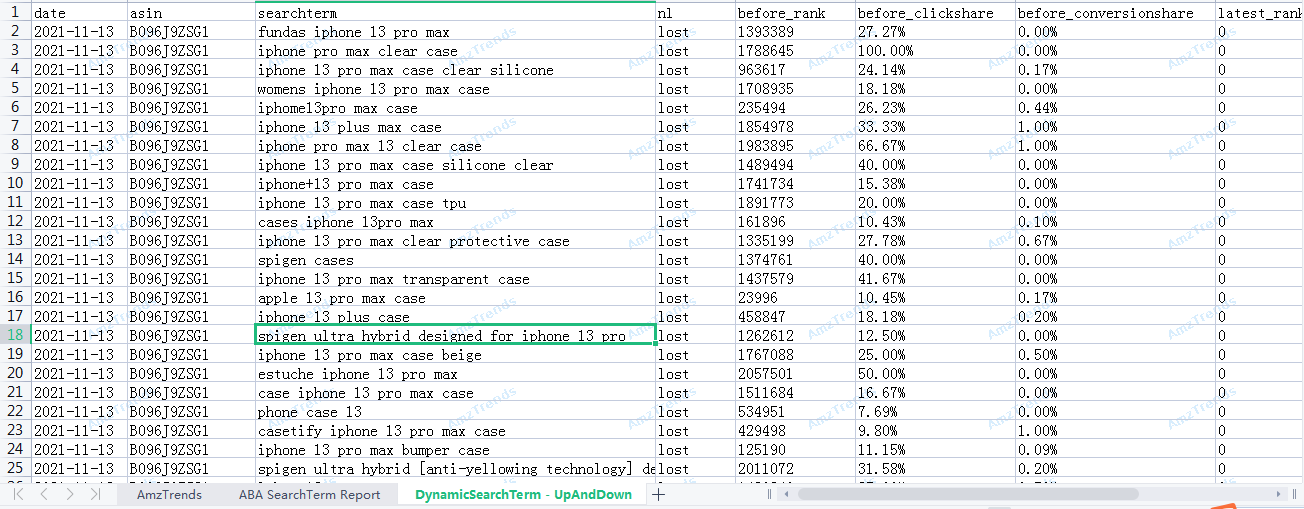Screen dimensions: 1304x509
Task: Select the 'before_rank' header cell
Action: click(795, 13)
